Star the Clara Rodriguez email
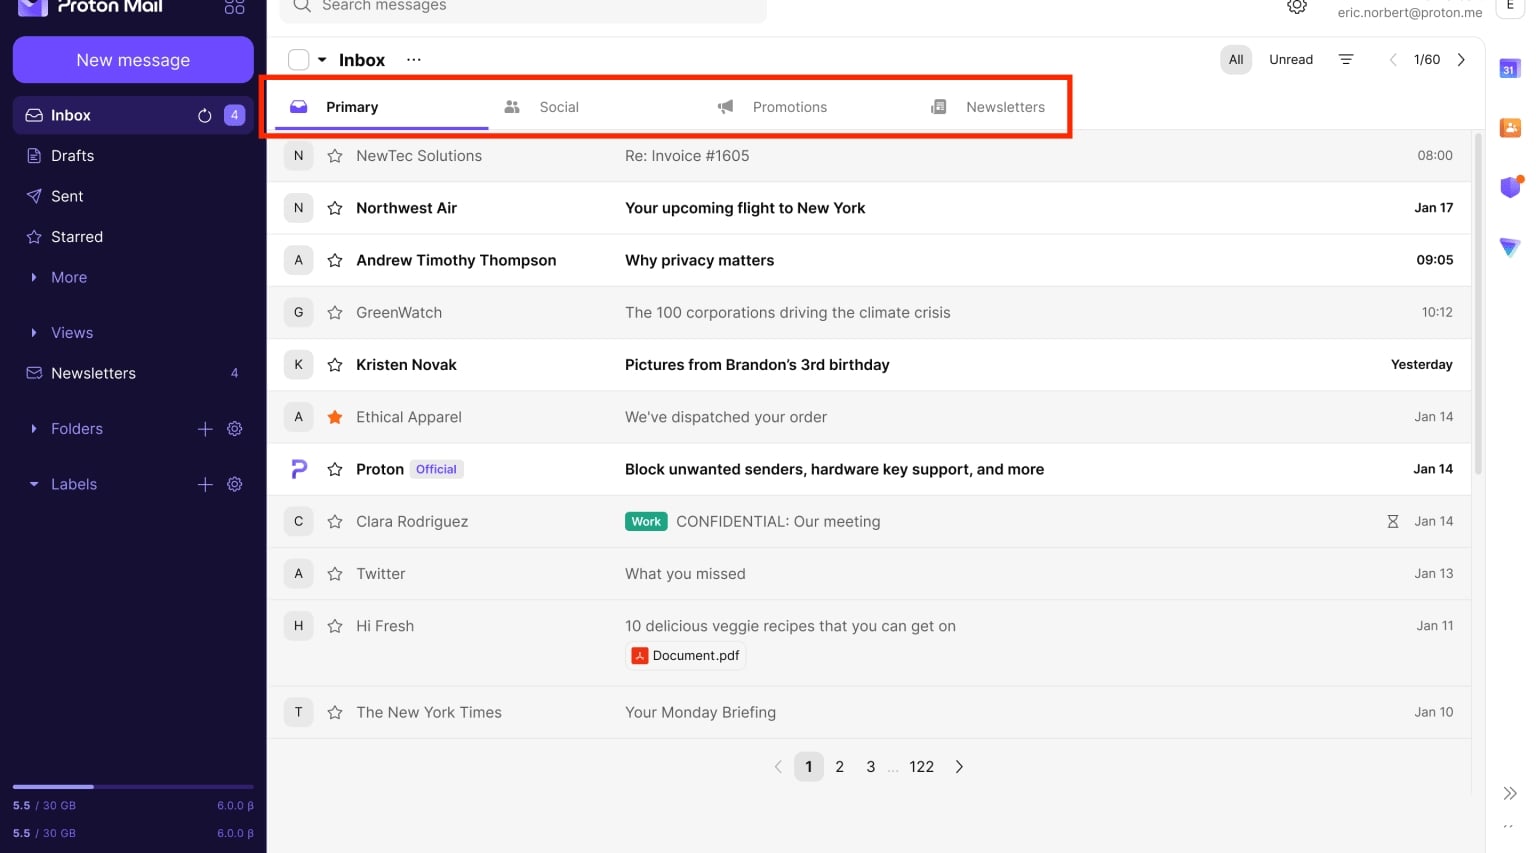The width and height of the screenshot is (1536, 853). [x=335, y=522]
